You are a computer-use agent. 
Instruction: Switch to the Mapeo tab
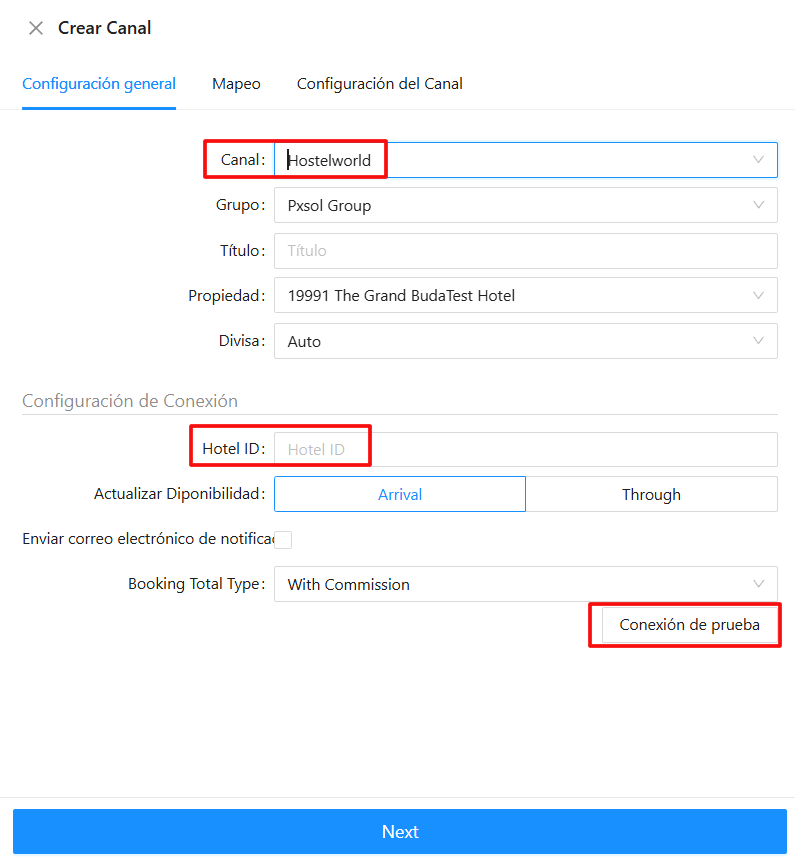[x=236, y=84]
